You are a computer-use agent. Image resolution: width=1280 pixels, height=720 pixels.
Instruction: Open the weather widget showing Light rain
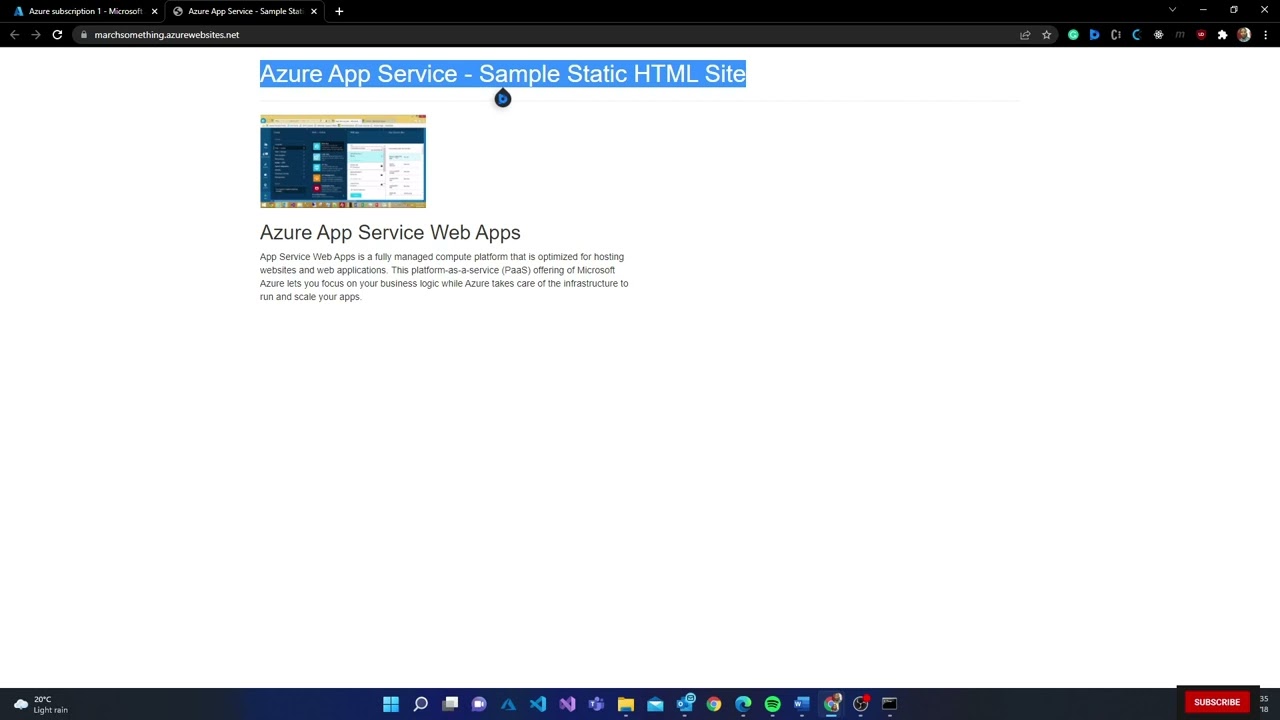click(41, 705)
